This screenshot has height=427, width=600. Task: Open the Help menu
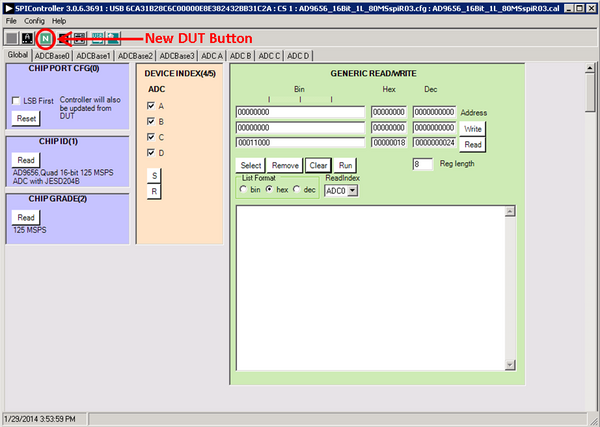tap(59, 21)
